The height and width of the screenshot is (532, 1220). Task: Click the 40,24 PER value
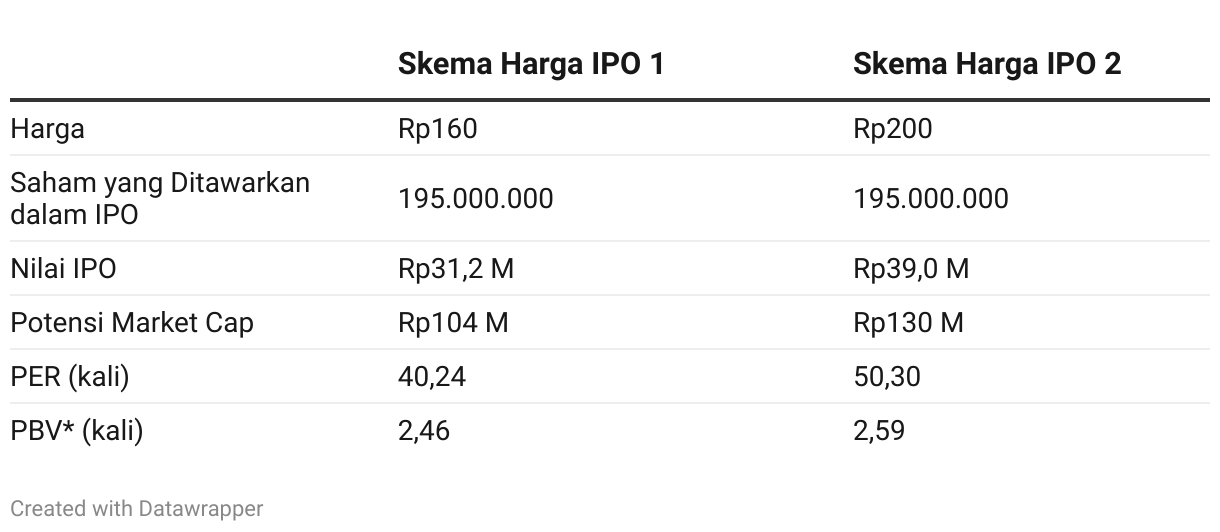click(x=432, y=377)
